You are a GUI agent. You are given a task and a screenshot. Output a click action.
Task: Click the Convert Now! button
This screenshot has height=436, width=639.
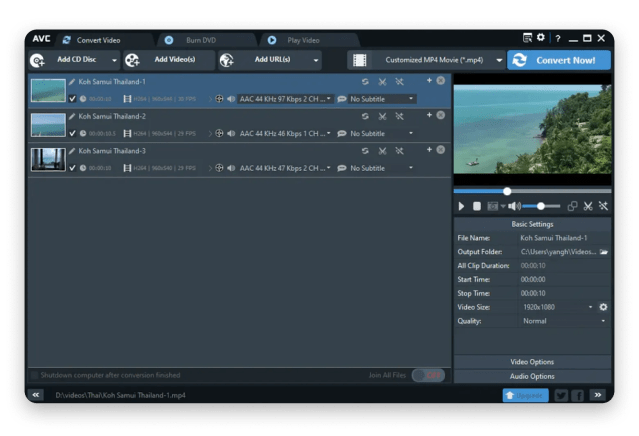click(559, 60)
